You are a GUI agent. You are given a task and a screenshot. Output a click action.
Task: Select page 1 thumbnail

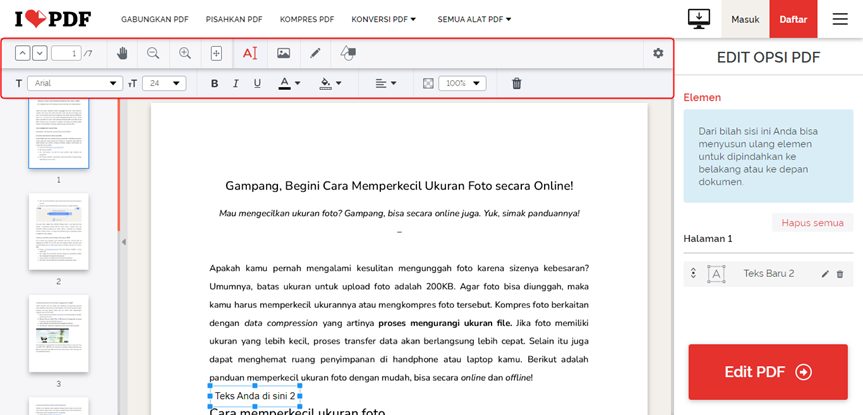click(x=58, y=134)
